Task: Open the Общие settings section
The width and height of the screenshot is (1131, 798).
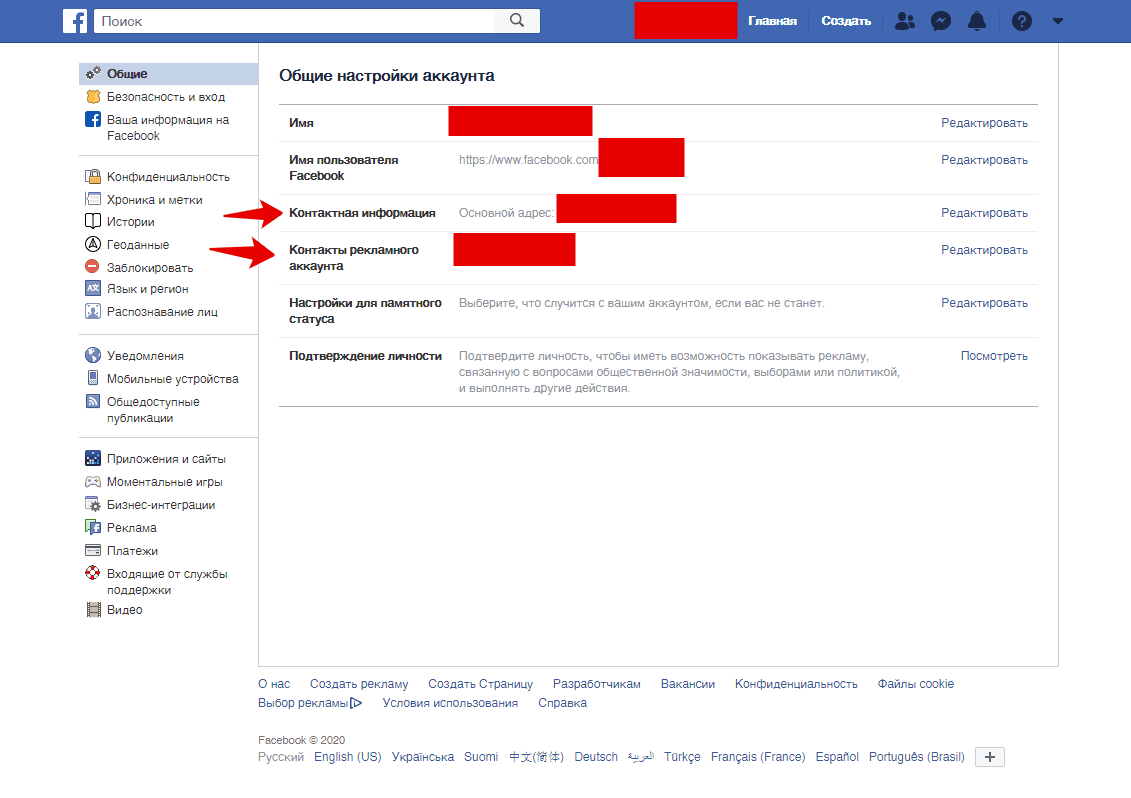Action: coord(168,74)
